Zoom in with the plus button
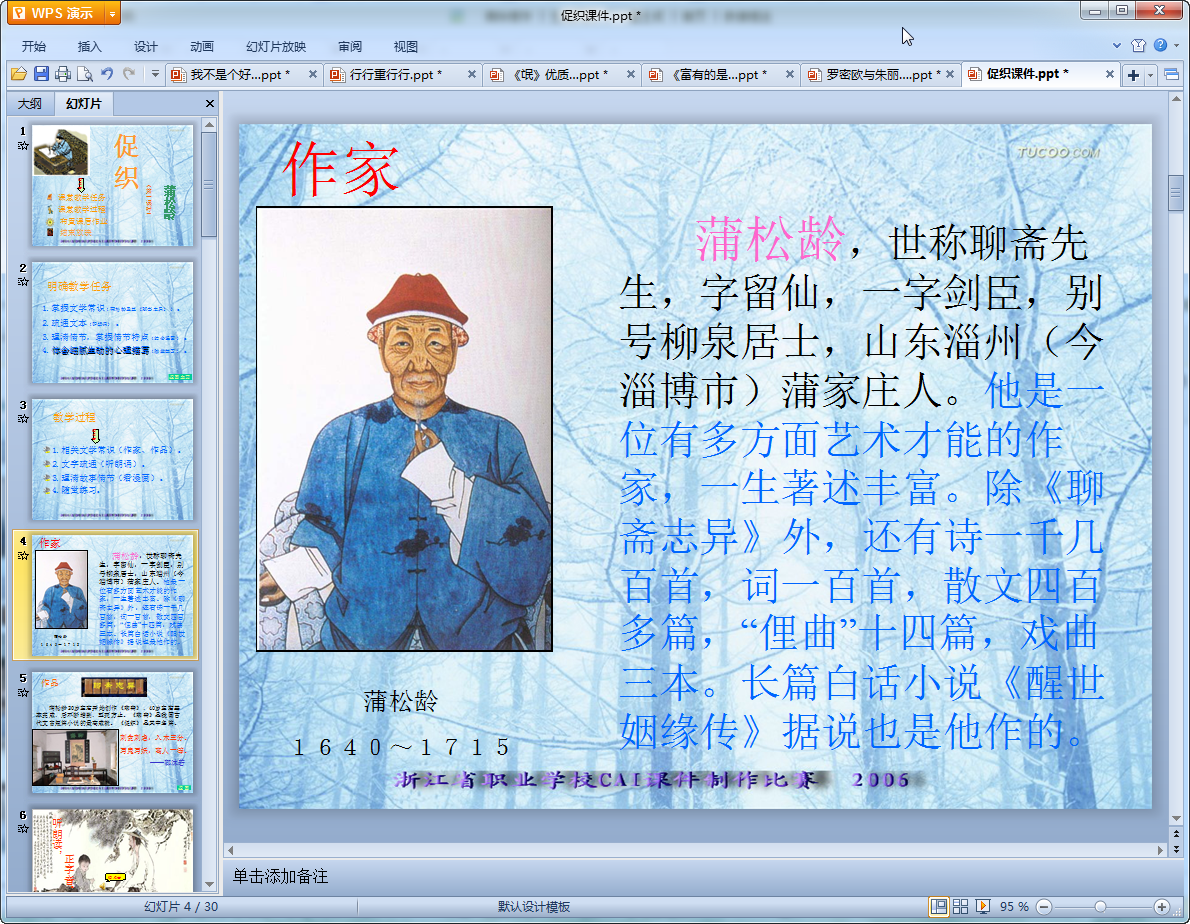The image size is (1190, 924). [1161, 907]
